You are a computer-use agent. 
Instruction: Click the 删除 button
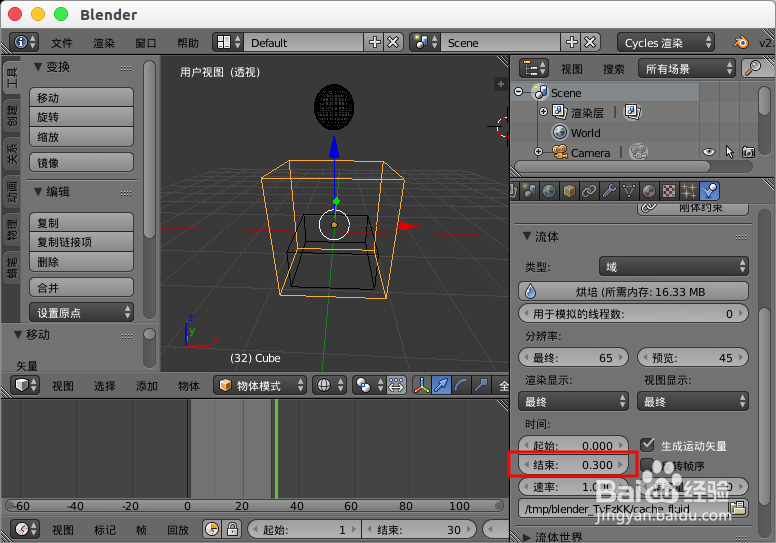[82, 261]
